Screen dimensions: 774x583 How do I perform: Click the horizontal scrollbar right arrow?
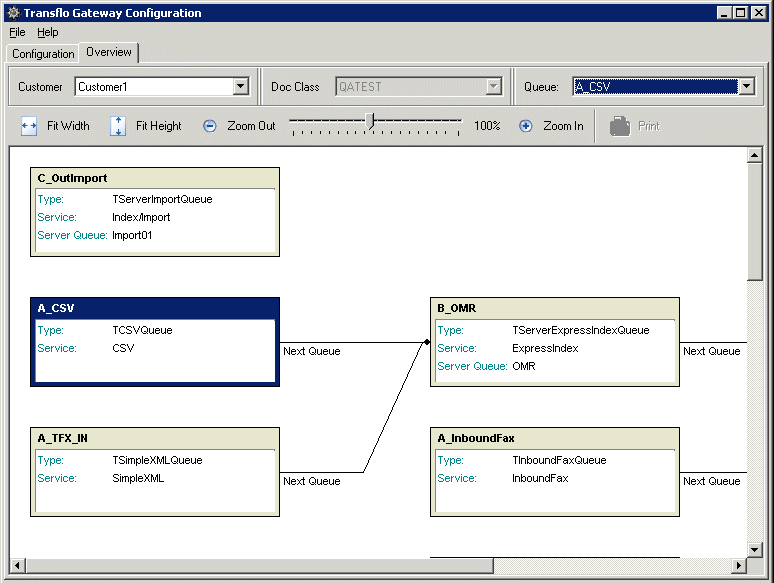tap(739, 566)
